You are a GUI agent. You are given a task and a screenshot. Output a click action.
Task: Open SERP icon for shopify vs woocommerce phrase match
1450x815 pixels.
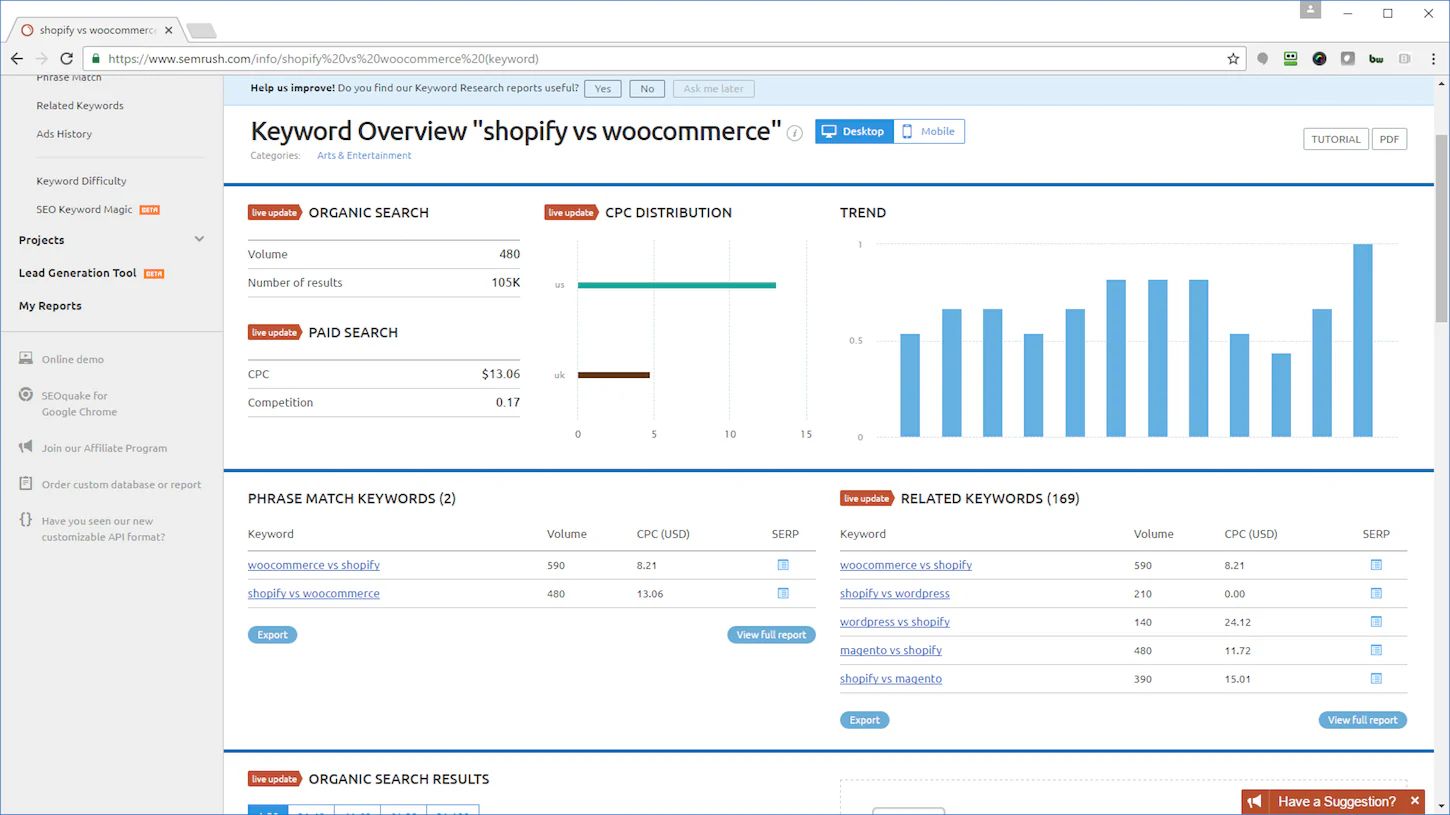[x=783, y=593]
